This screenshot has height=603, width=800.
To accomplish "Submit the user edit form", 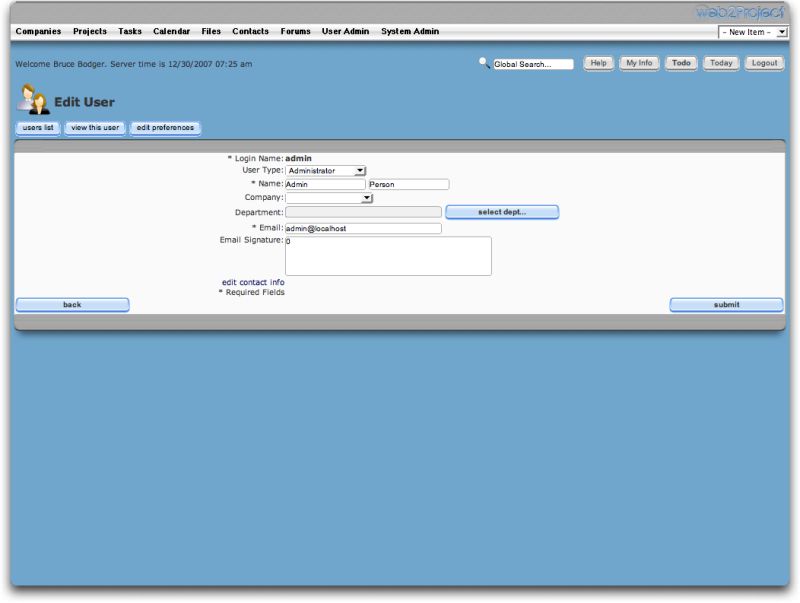I will [x=727, y=304].
